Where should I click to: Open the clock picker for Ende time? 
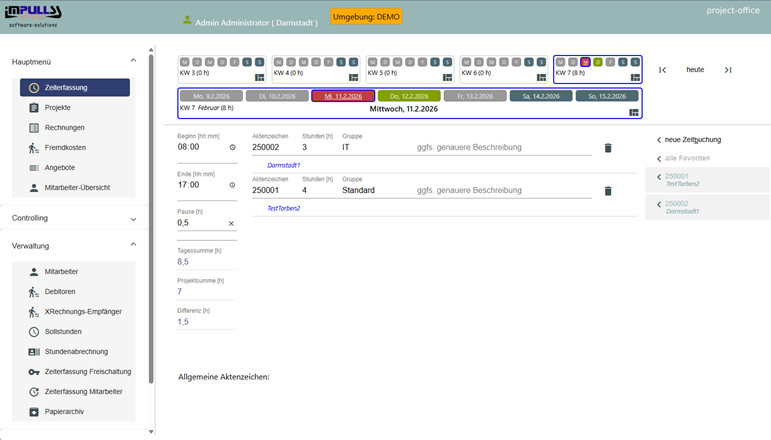coord(232,185)
